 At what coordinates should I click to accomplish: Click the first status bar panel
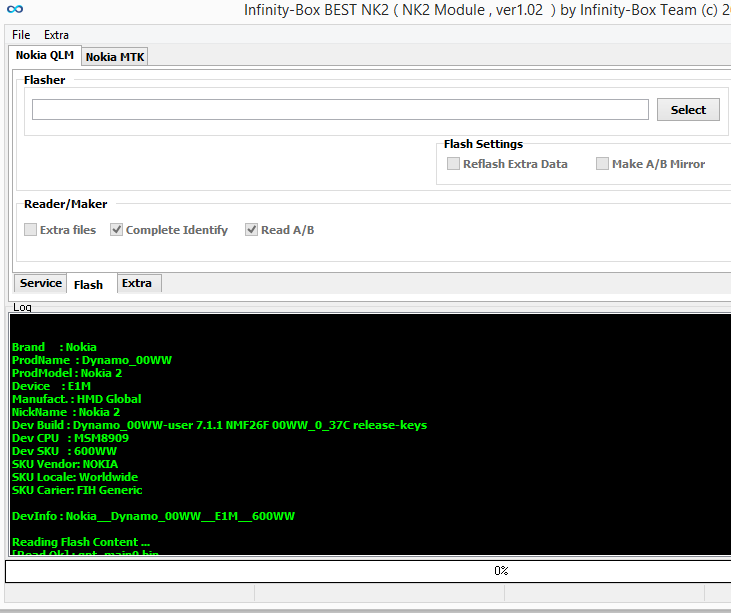pyautogui.click(x=130, y=593)
